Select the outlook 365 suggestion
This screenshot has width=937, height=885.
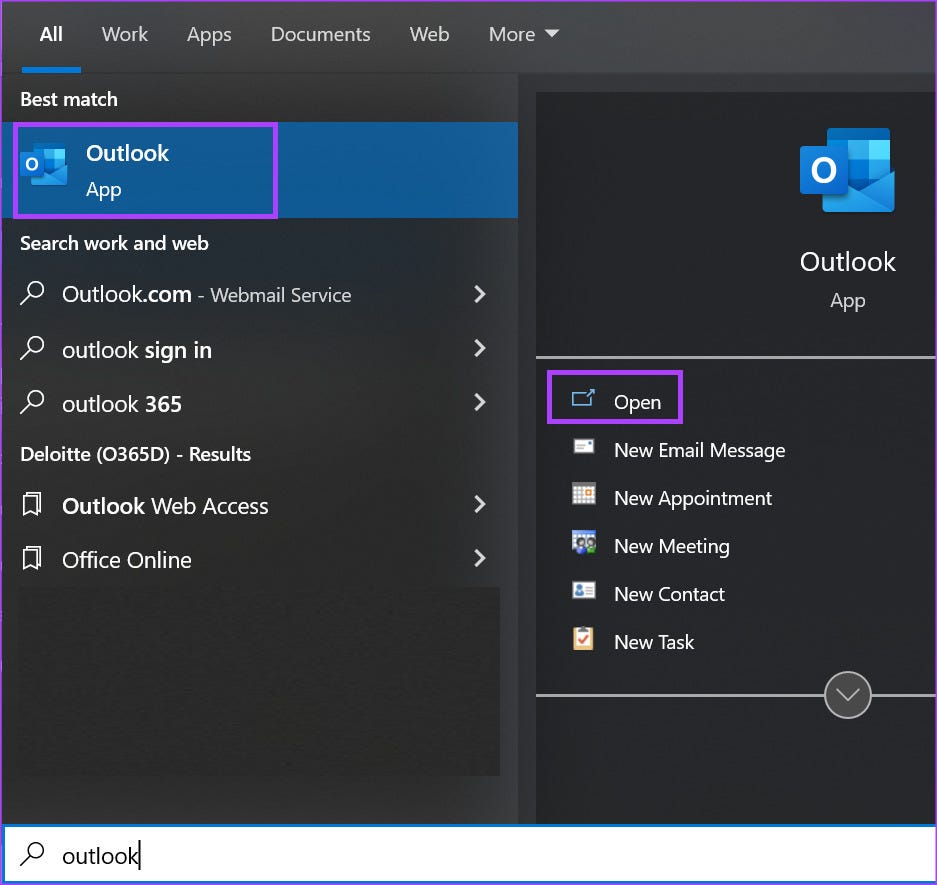pyautogui.click(x=480, y=403)
